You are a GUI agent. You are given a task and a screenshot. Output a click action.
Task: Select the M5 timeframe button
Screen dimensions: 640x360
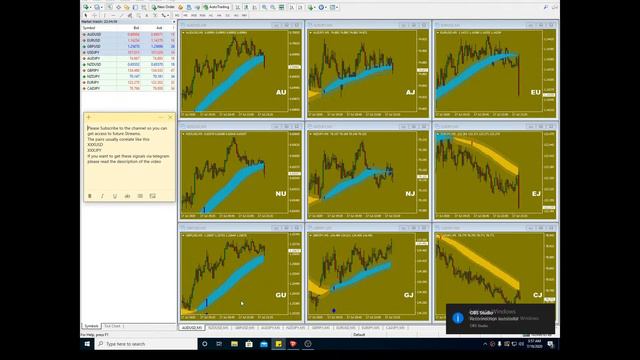coord(185,15)
